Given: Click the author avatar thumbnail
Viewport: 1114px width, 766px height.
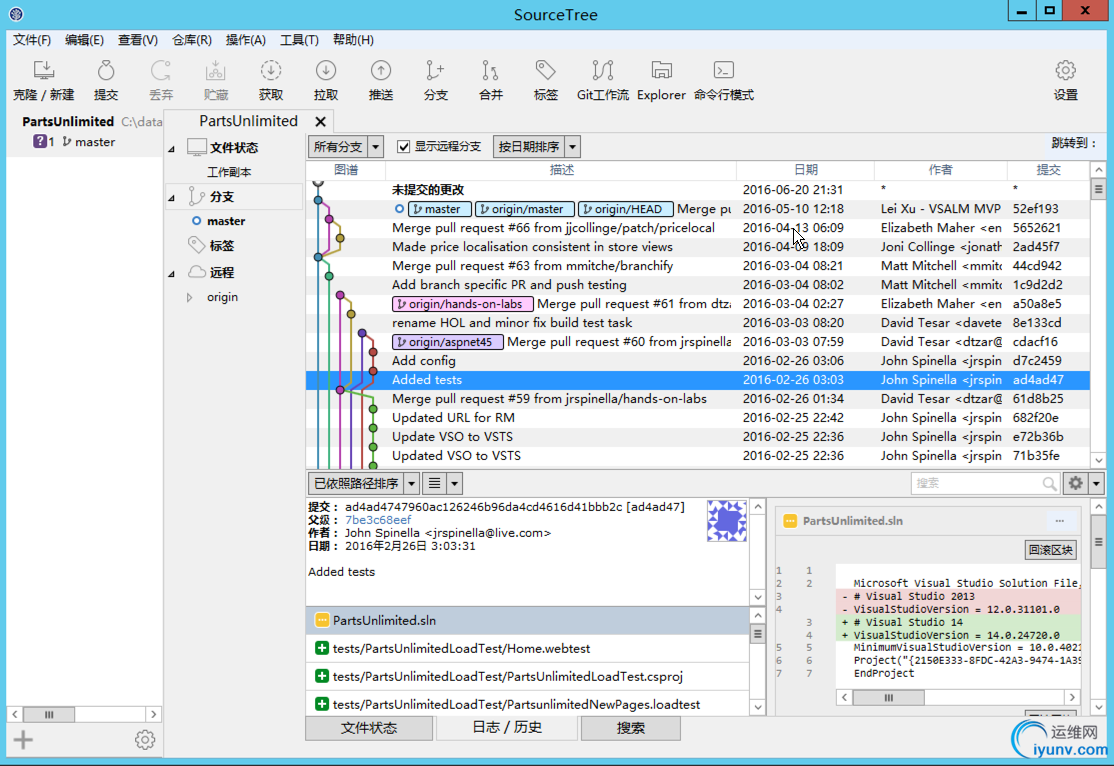Looking at the screenshot, I should (x=726, y=521).
